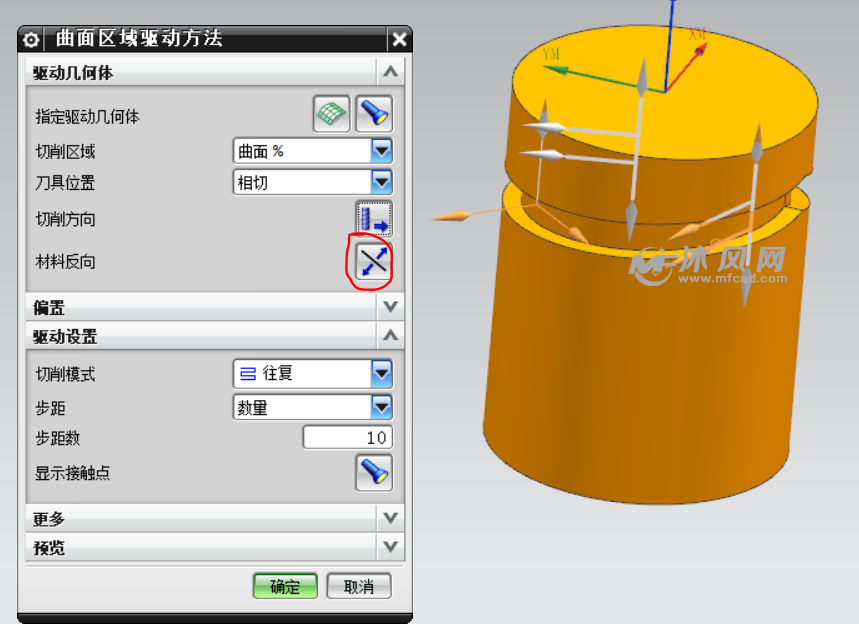Click the Select drive geometry surface icon
The image size is (859, 624).
(x=332, y=114)
